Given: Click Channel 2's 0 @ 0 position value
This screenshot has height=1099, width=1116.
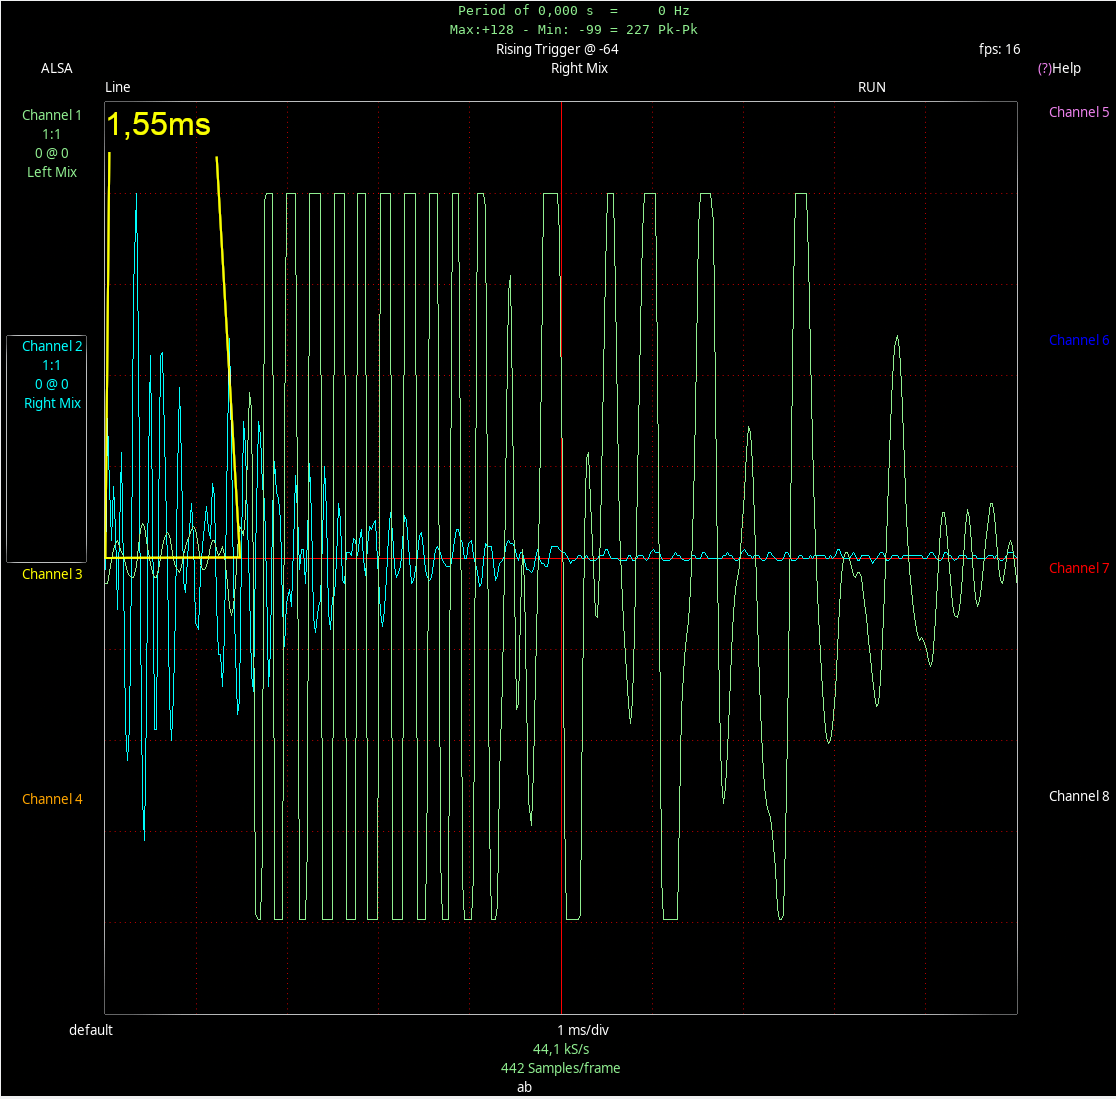Looking at the screenshot, I should (x=52, y=384).
